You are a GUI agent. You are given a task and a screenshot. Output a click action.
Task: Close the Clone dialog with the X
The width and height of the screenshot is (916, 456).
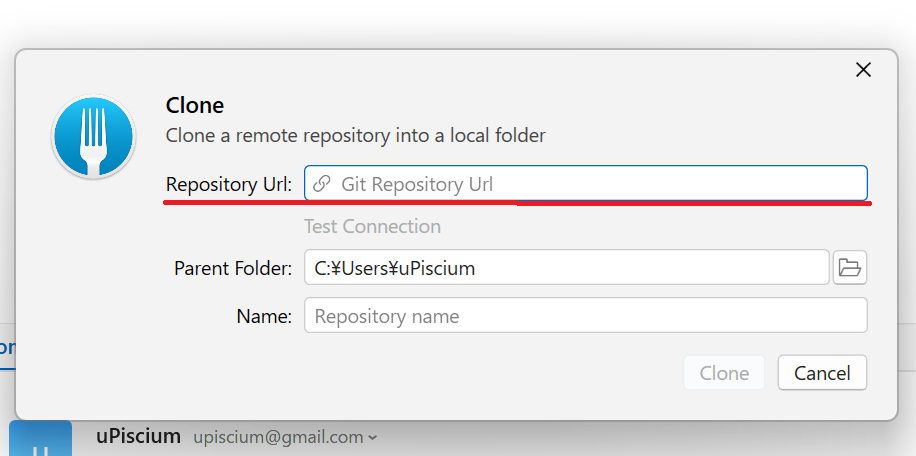click(x=863, y=69)
